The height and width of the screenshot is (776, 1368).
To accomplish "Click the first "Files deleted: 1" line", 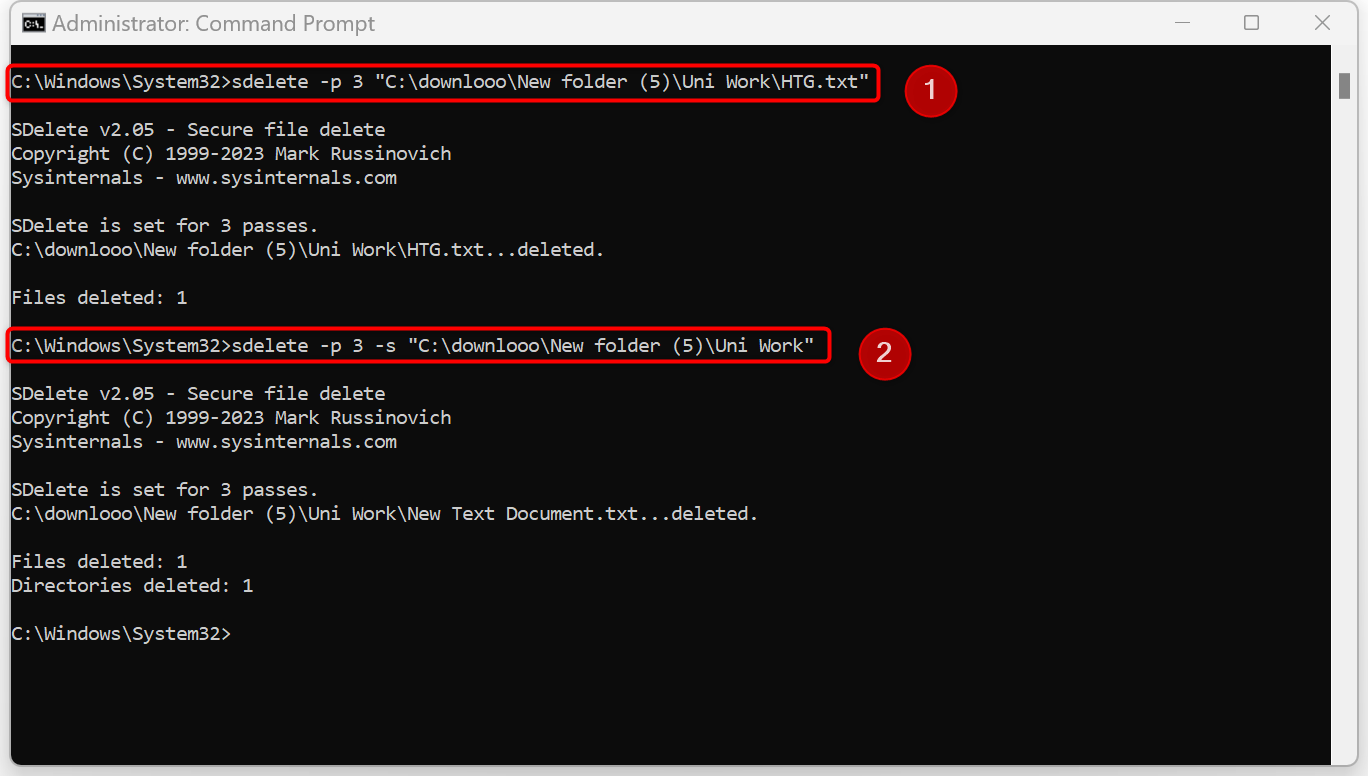I will click(99, 298).
